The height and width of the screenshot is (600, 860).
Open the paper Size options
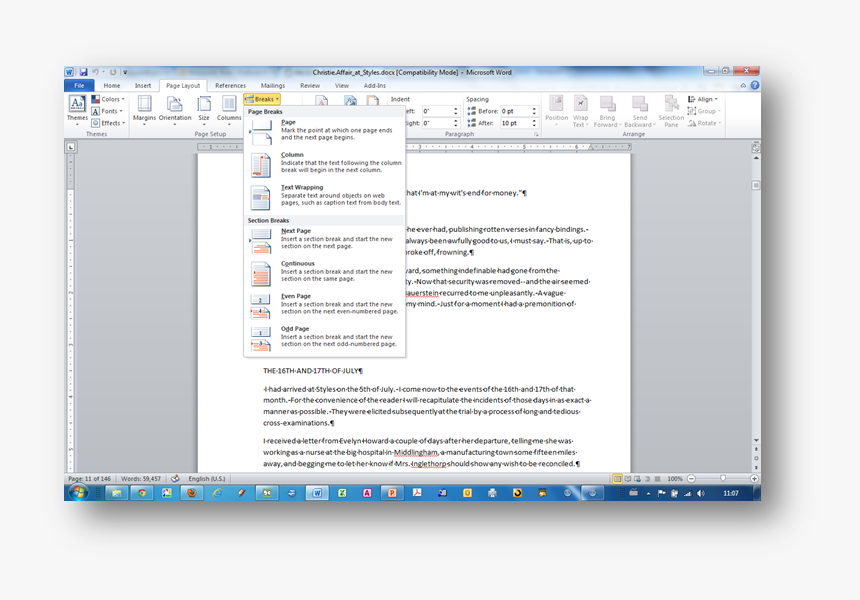pos(204,110)
